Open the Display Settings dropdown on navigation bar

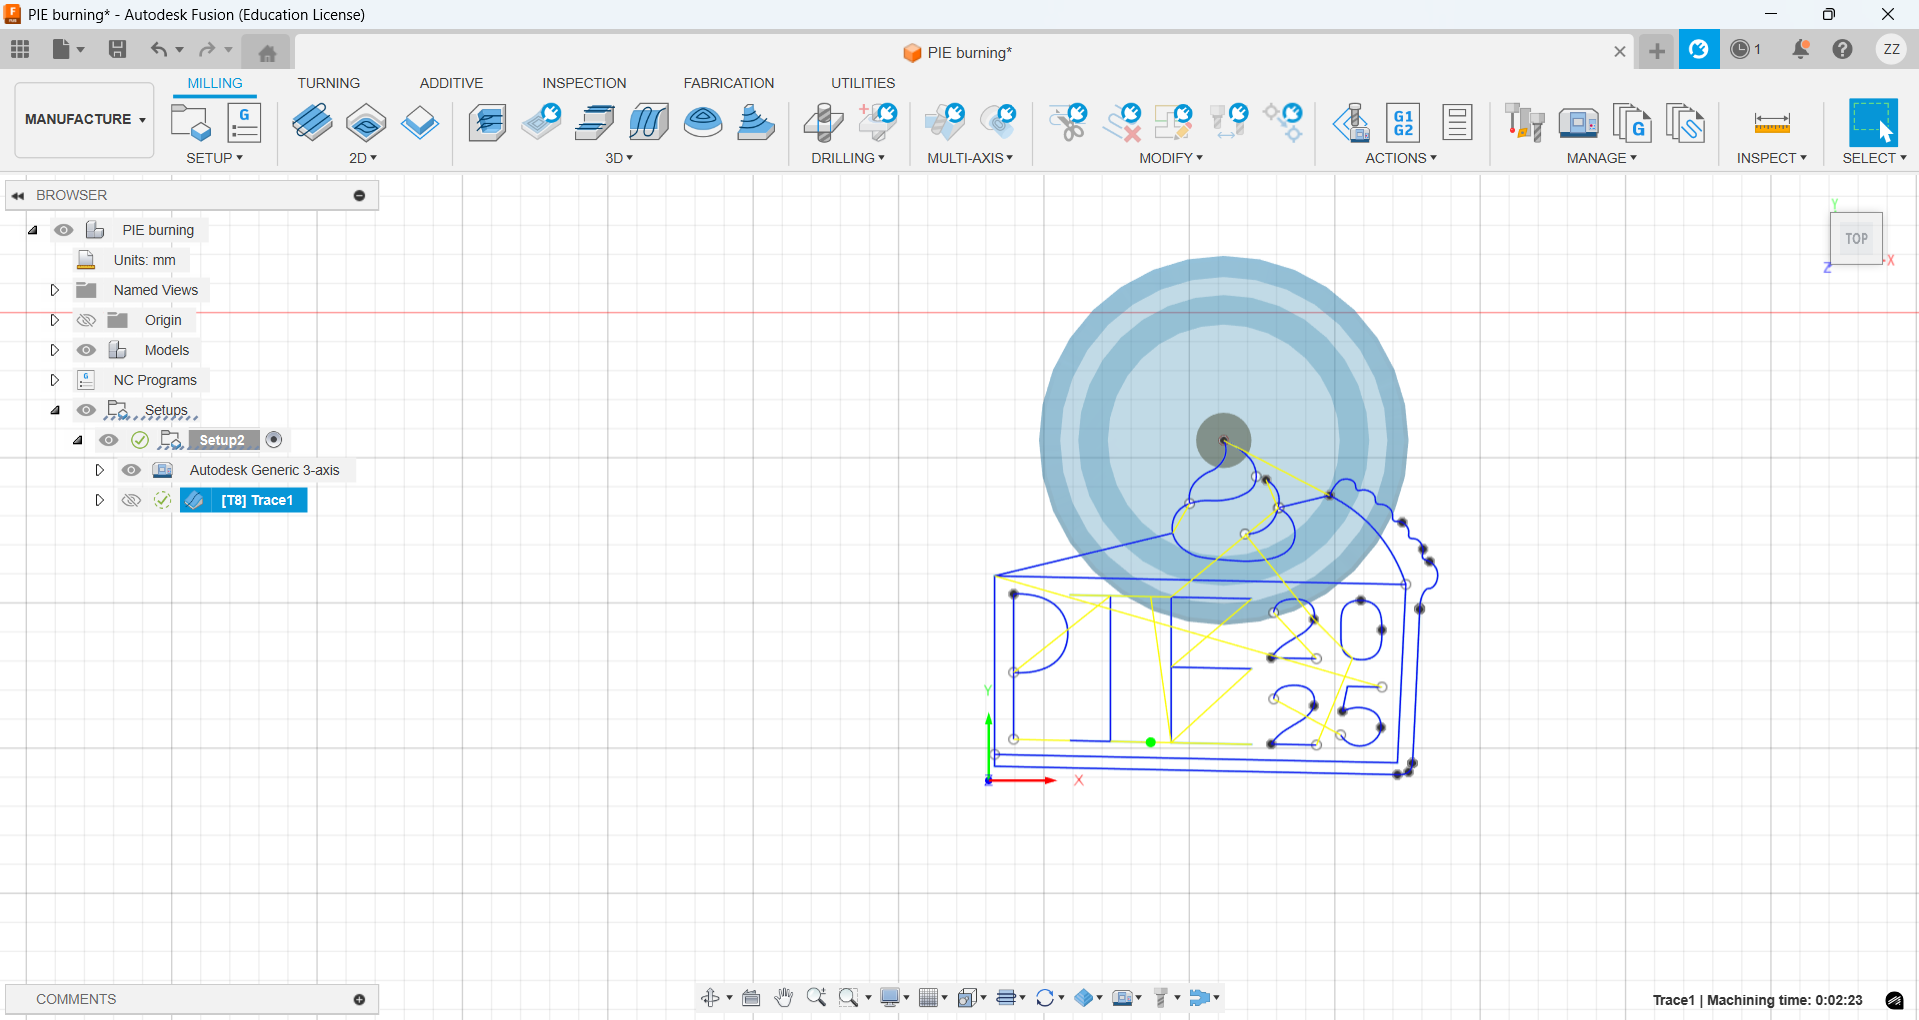(x=905, y=997)
